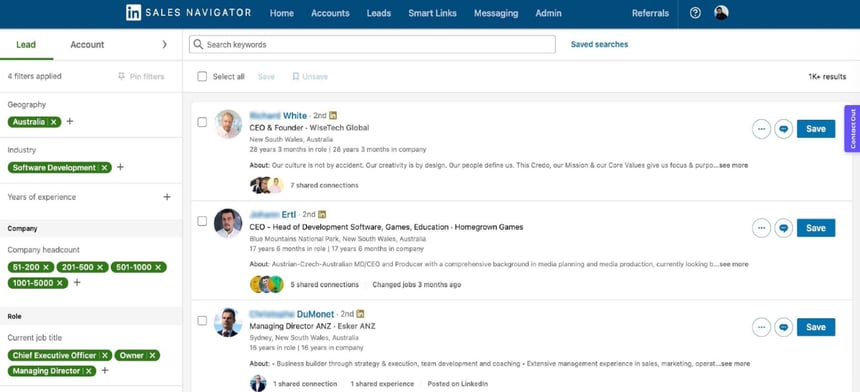The image size is (860, 392).
Task: Remove the 51-200 headcount filter
Action: coord(46,268)
